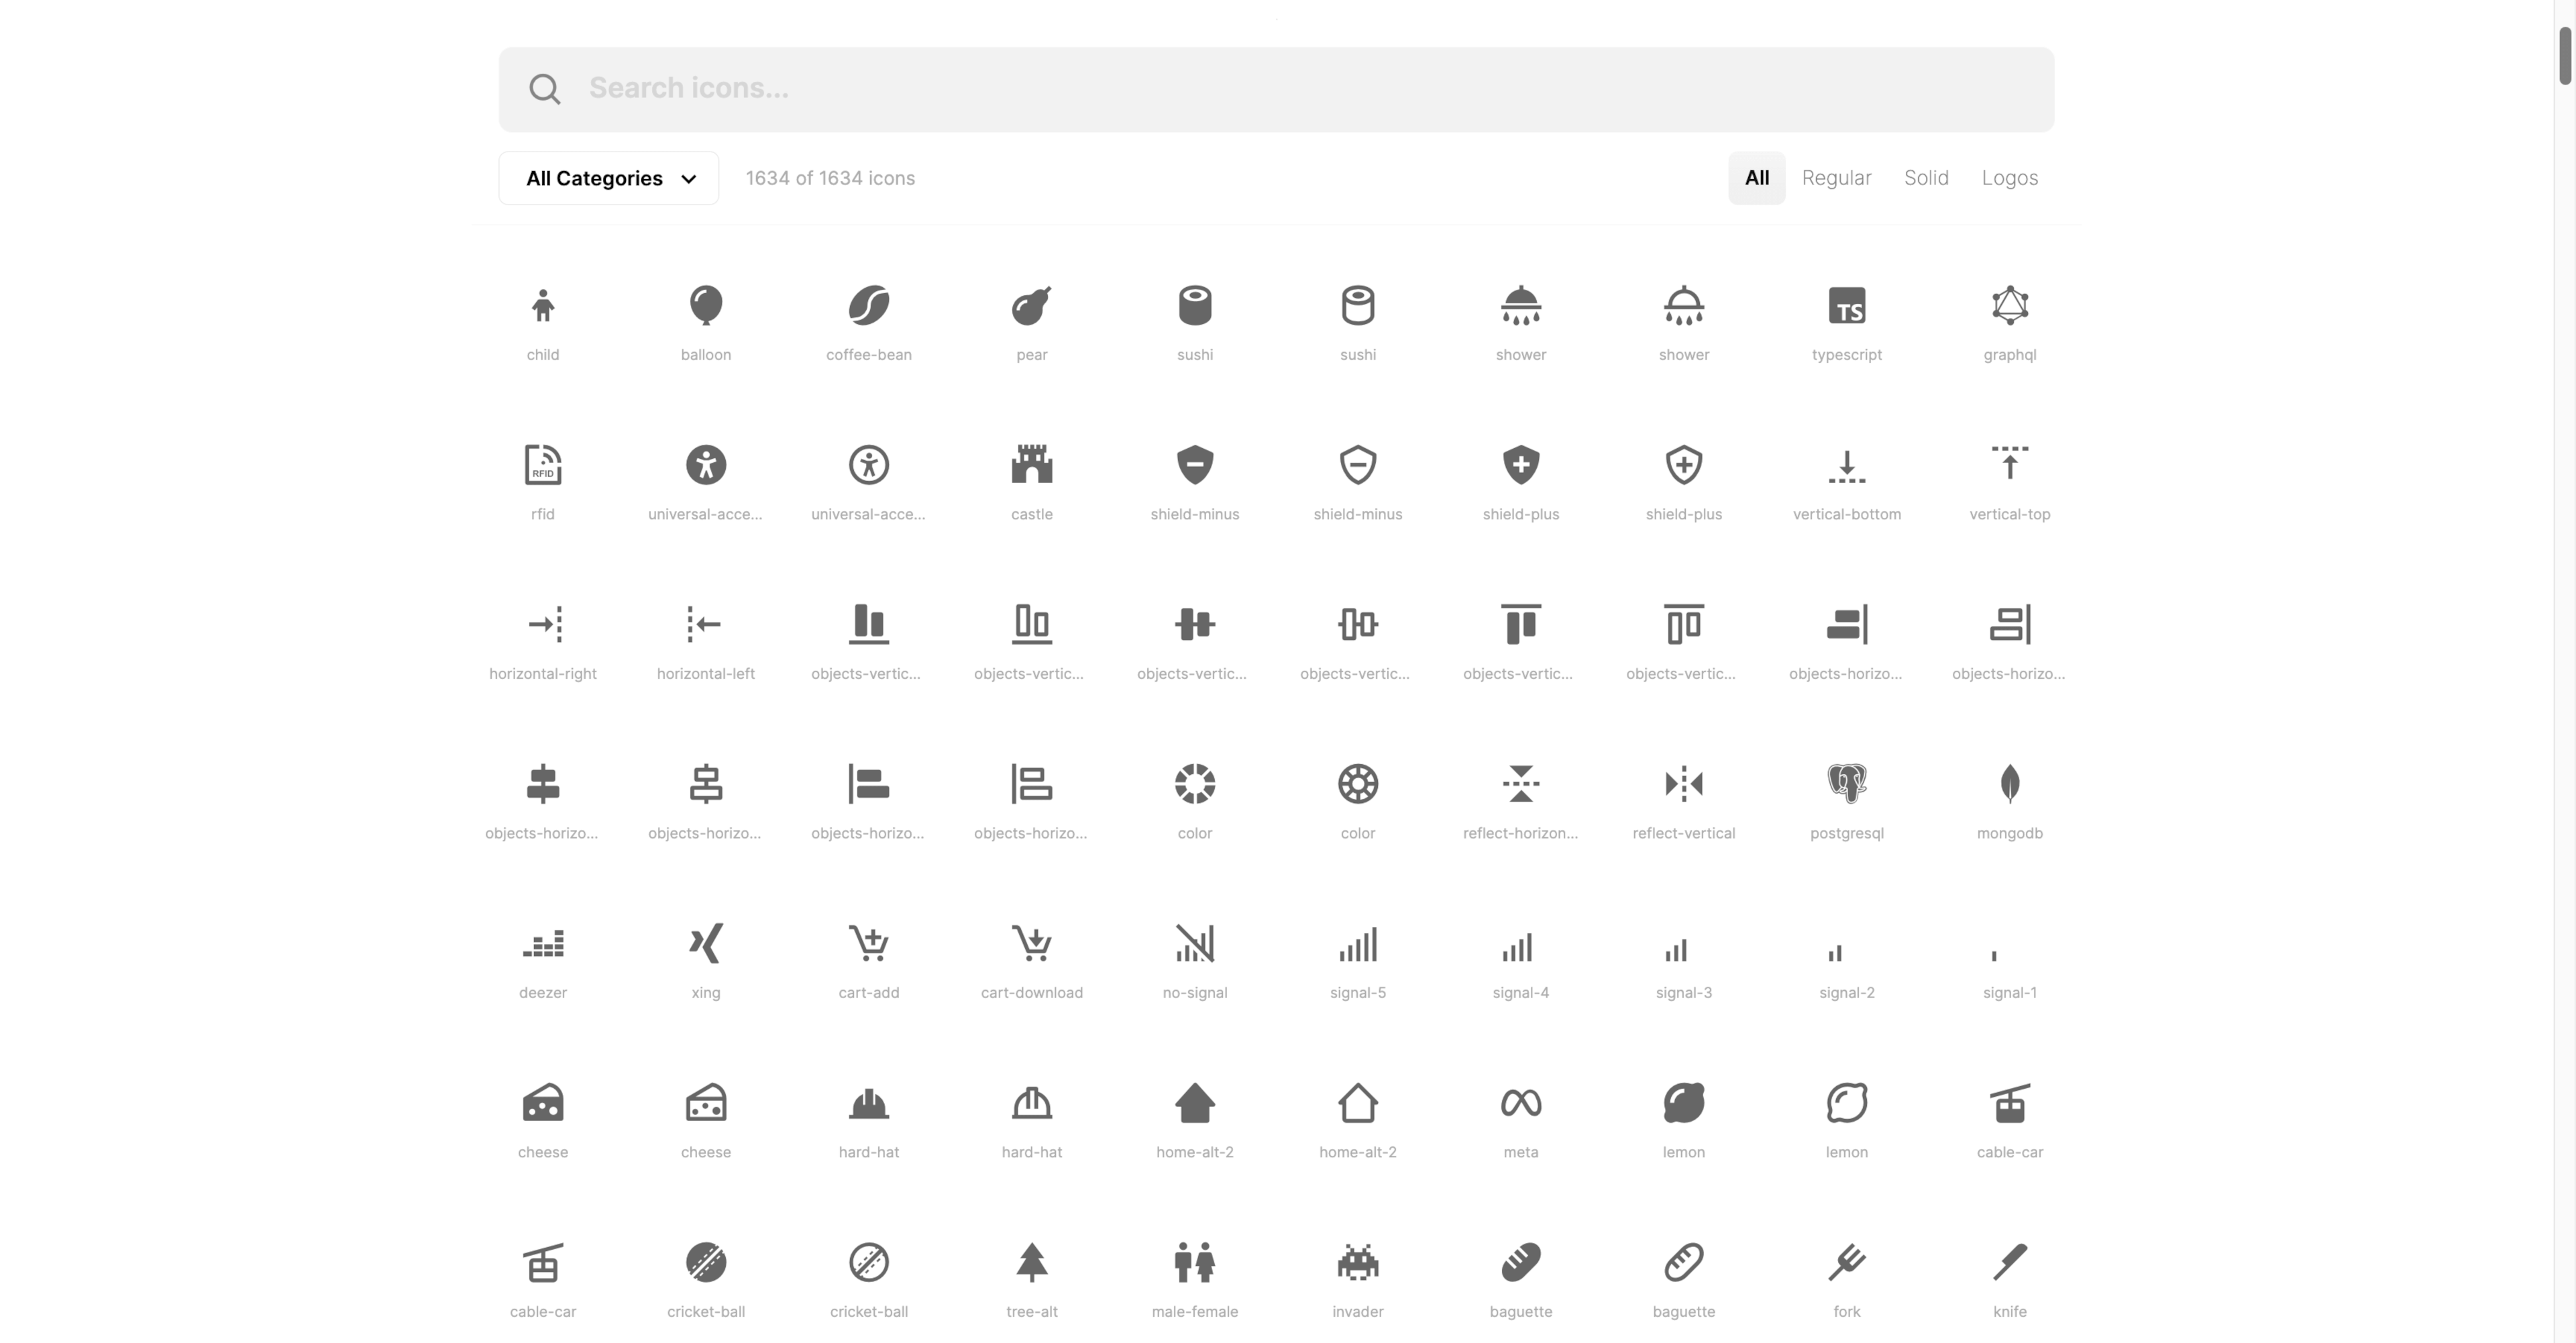
Task: Click the Regular filter button
Action: pyautogui.click(x=1836, y=178)
